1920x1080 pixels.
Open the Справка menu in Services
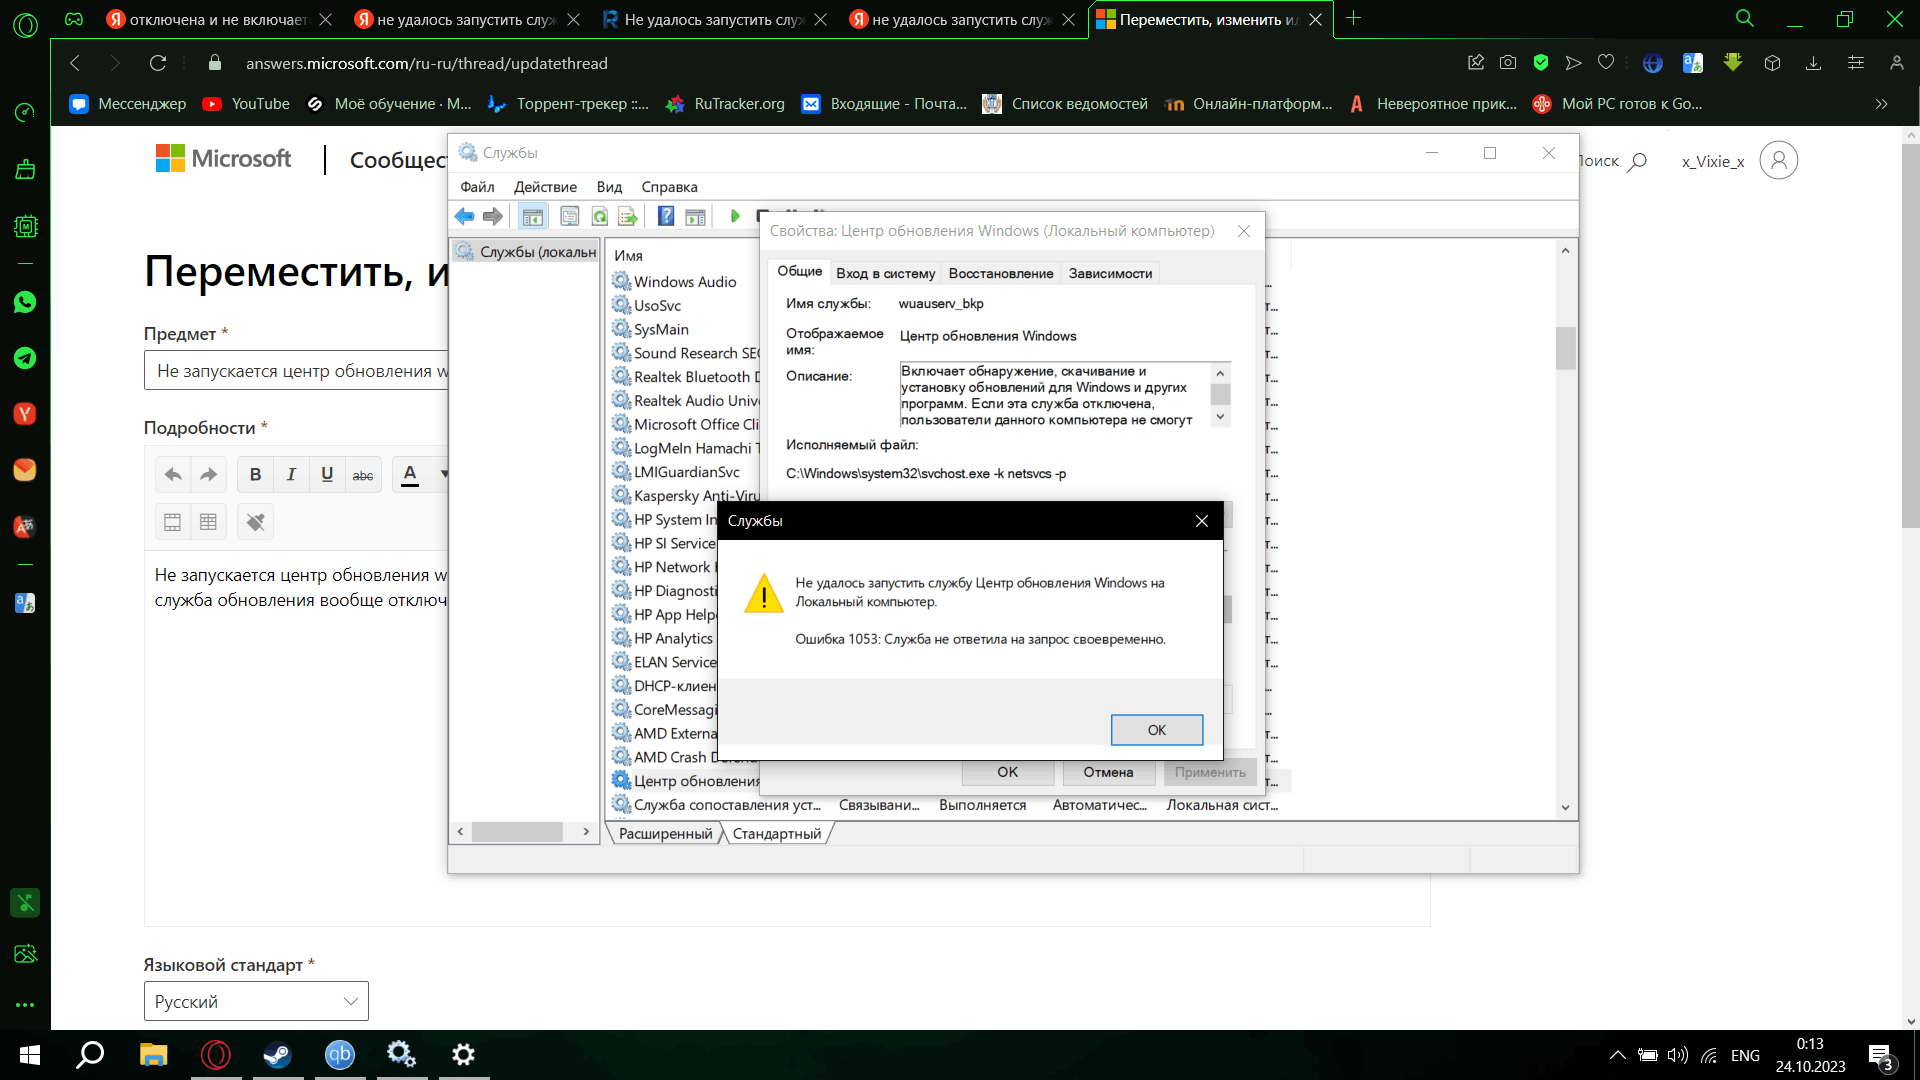pos(669,187)
